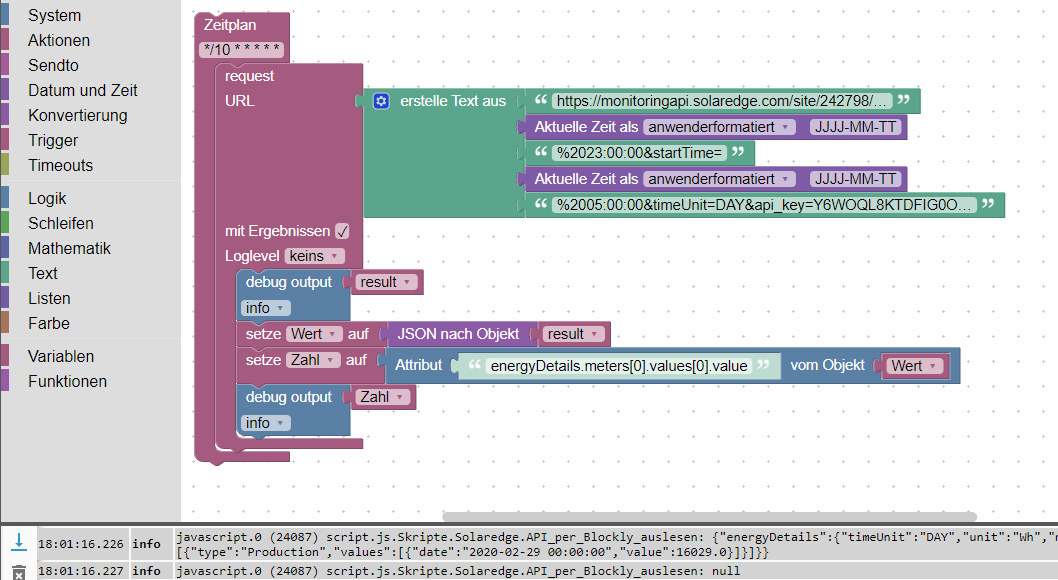Edit first JJJJ-MM-TT date format field
Viewport: 1058px width, 580px height.
[856, 127]
